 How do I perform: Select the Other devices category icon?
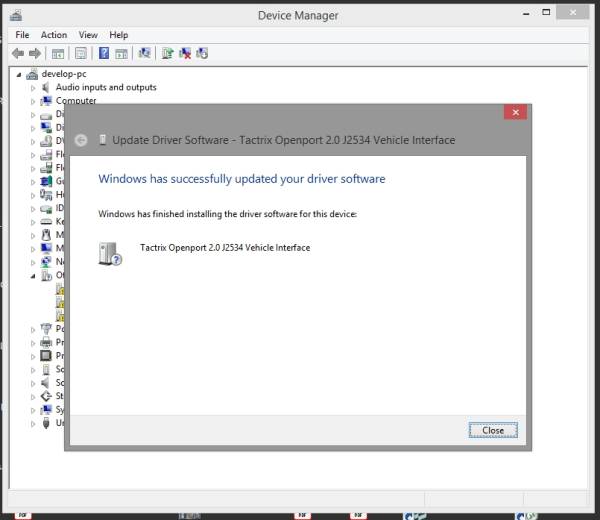pyautogui.click(x=46, y=275)
